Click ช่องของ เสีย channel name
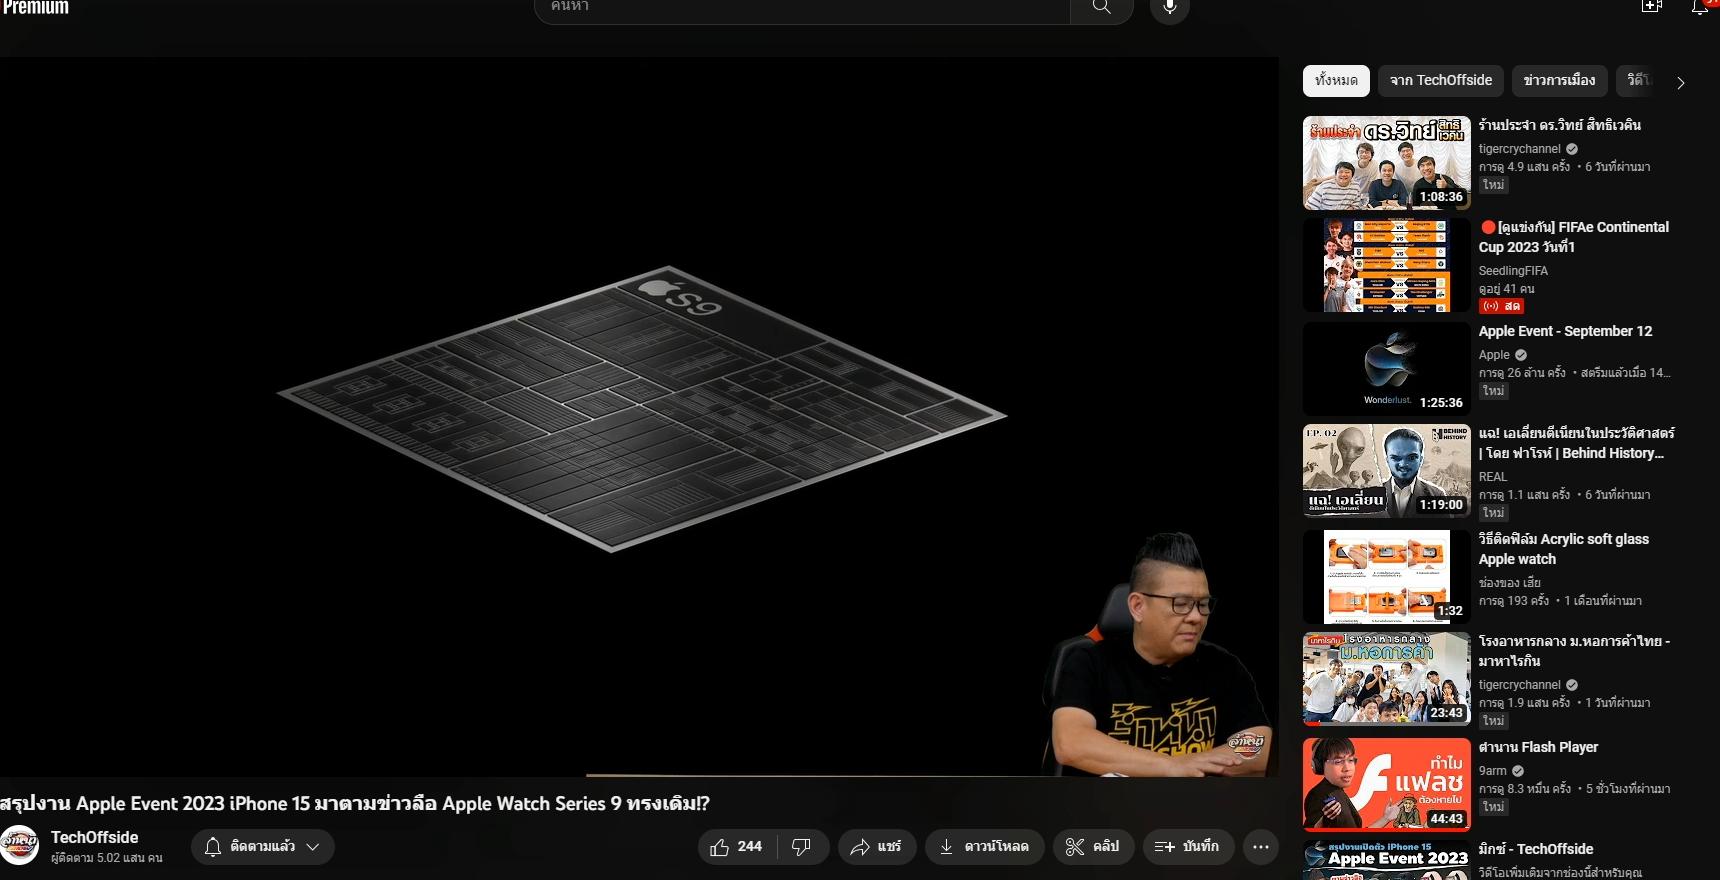 pos(1509,583)
